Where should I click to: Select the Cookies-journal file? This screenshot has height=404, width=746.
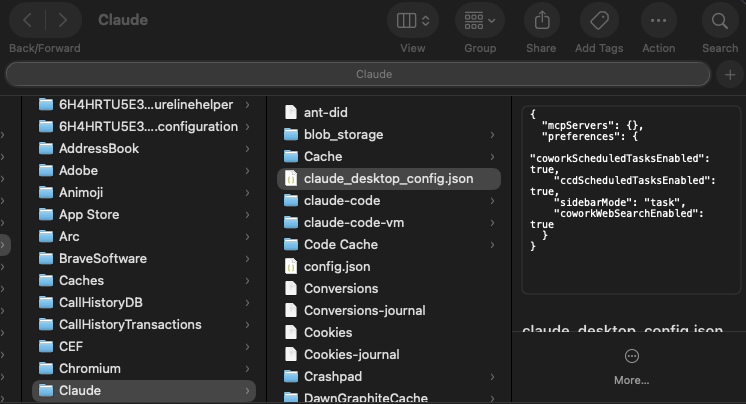point(389,354)
